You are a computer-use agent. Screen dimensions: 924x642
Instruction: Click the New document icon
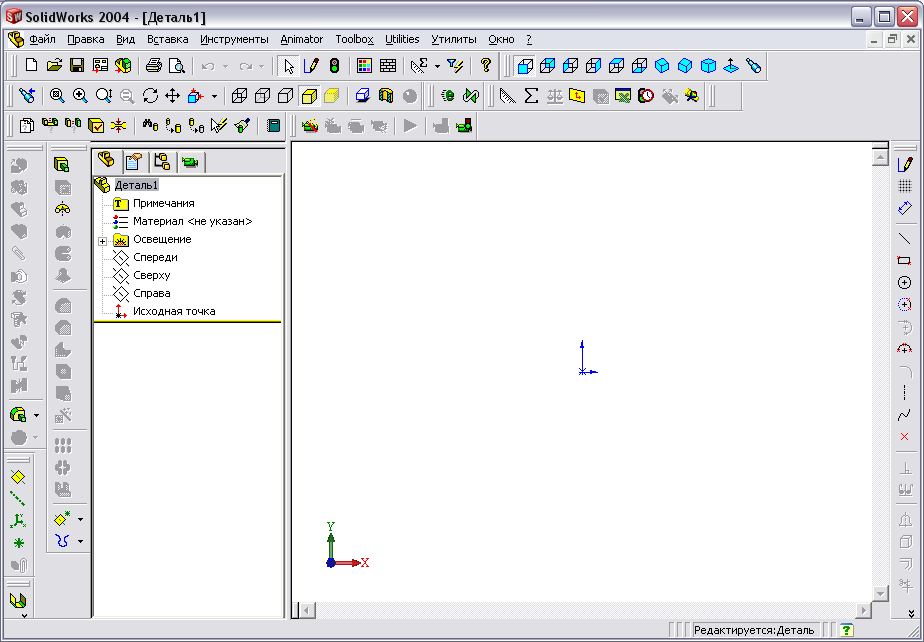pos(31,65)
